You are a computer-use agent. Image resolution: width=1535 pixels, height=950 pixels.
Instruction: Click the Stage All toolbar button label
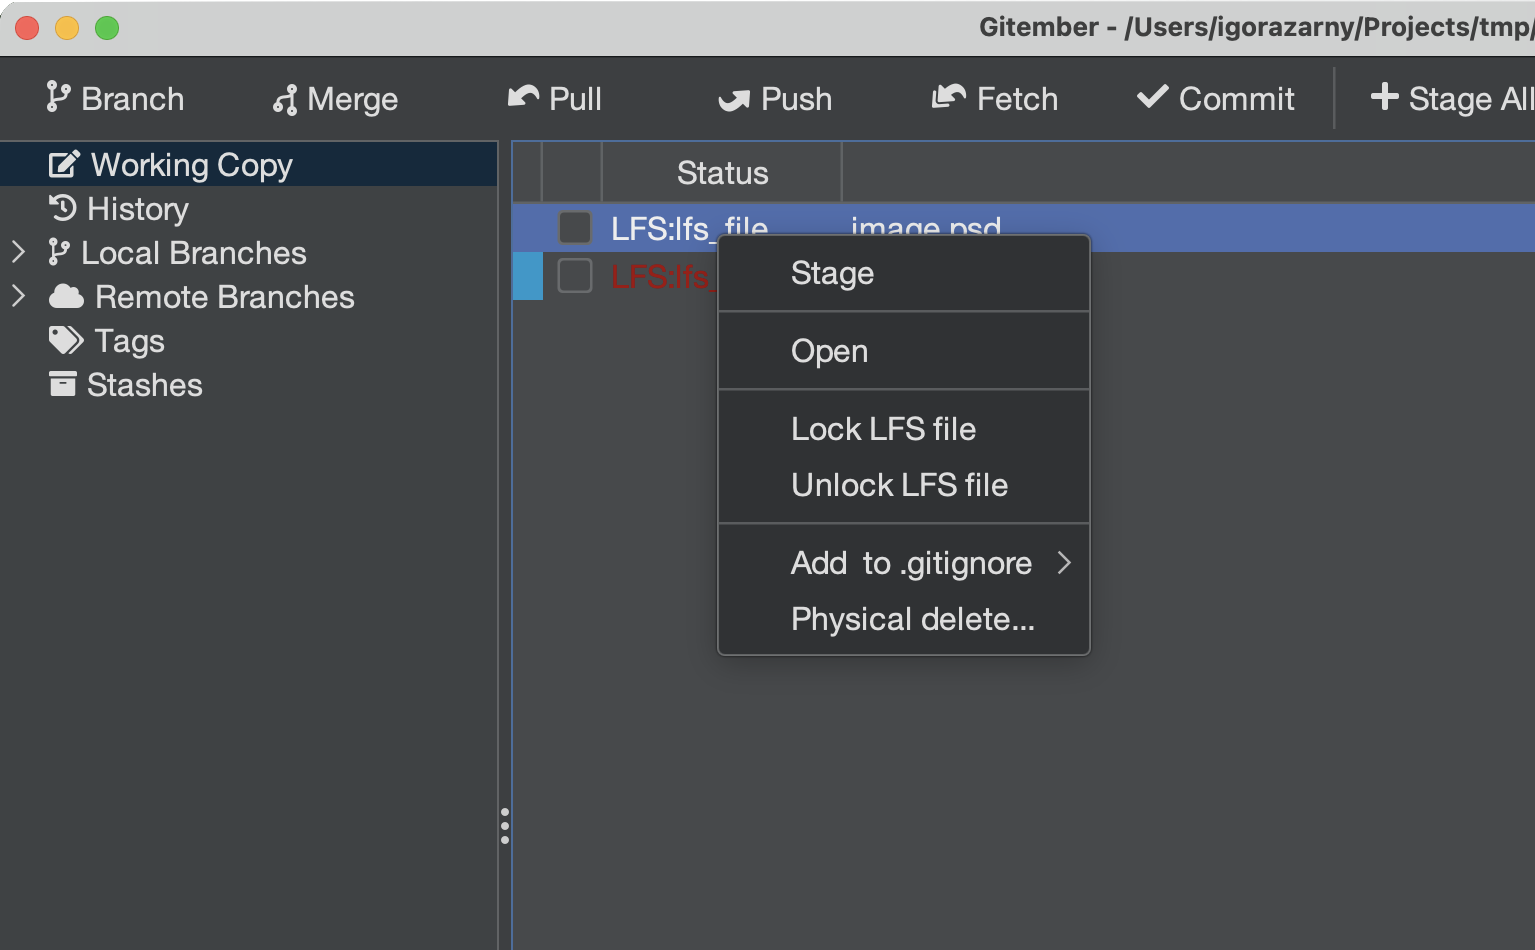pyautogui.click(x=1471, y=99)
